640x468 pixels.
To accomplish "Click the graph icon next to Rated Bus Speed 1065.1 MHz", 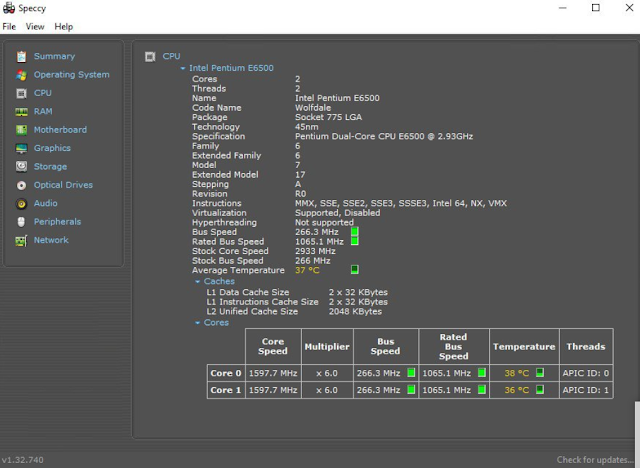I will coord(355,241).
